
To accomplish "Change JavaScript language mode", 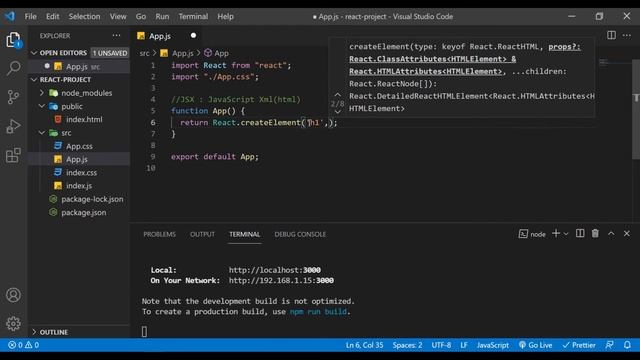I will tap(493, 345).
